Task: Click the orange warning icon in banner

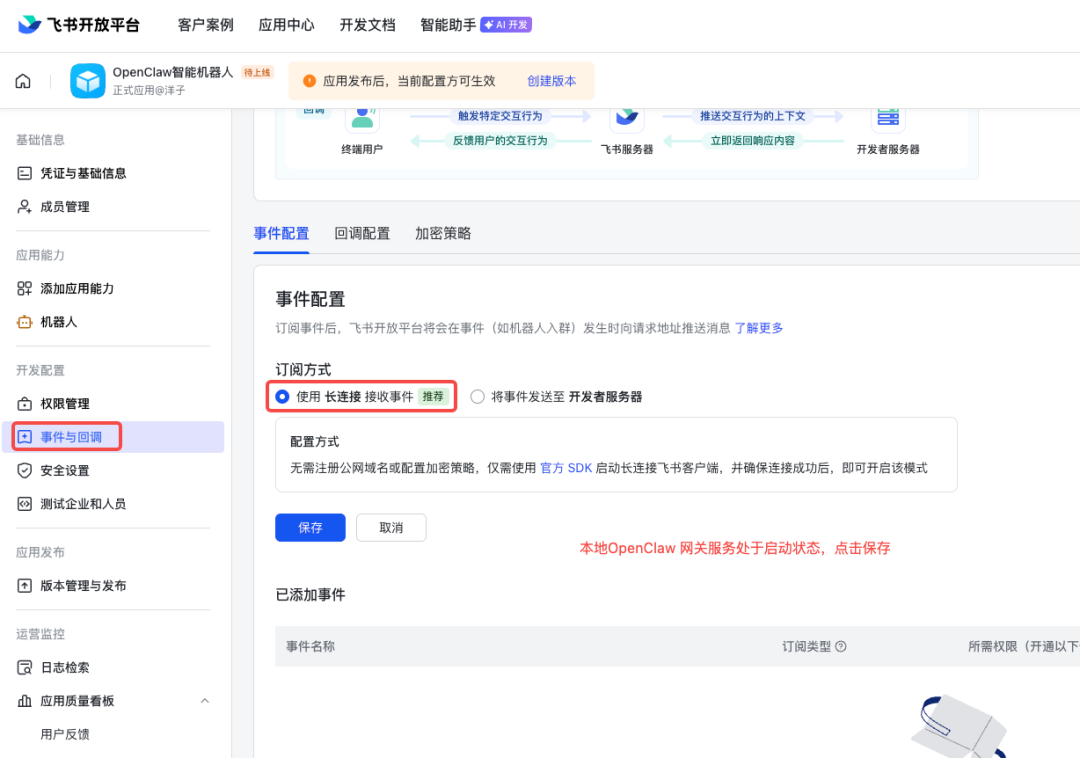Action: (x=309, y=81)
